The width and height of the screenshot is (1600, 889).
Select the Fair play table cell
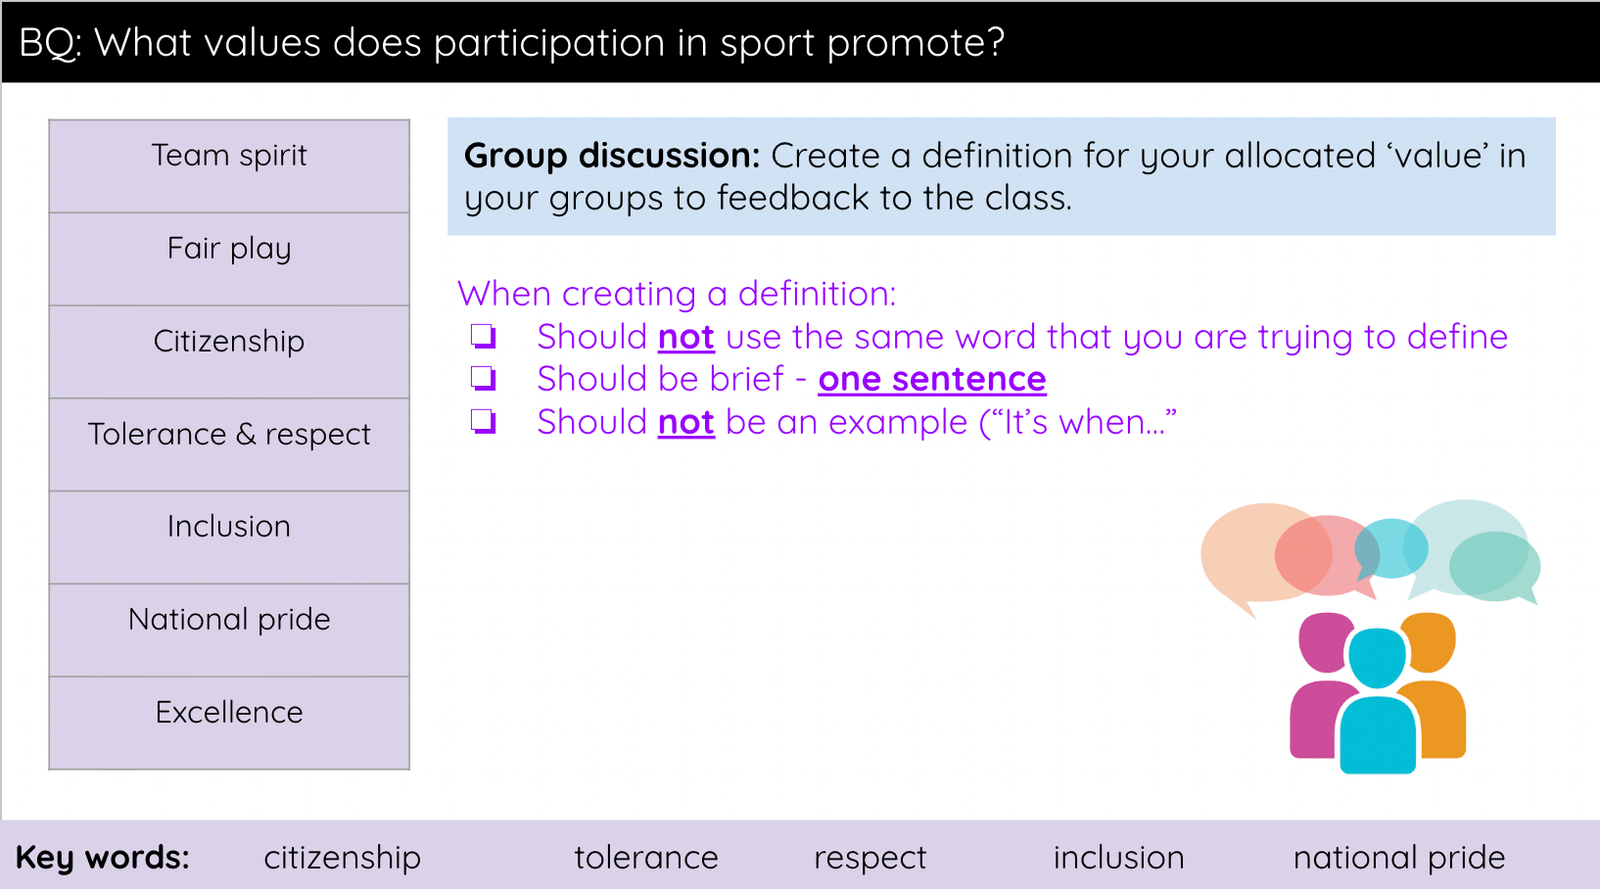tap(229, 259)
